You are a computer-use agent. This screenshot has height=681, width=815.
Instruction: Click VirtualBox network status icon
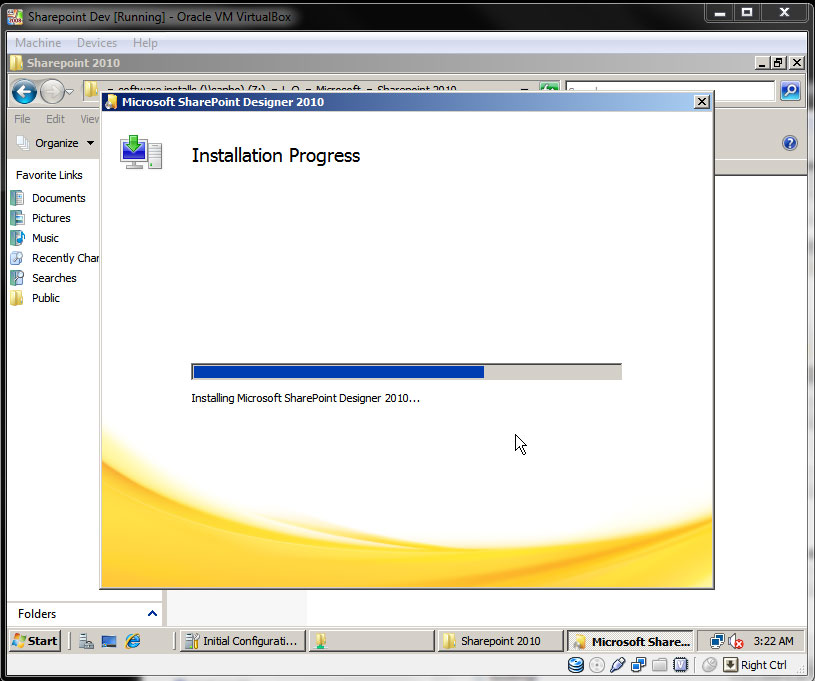pyautogui.click(x=638, y=665)
